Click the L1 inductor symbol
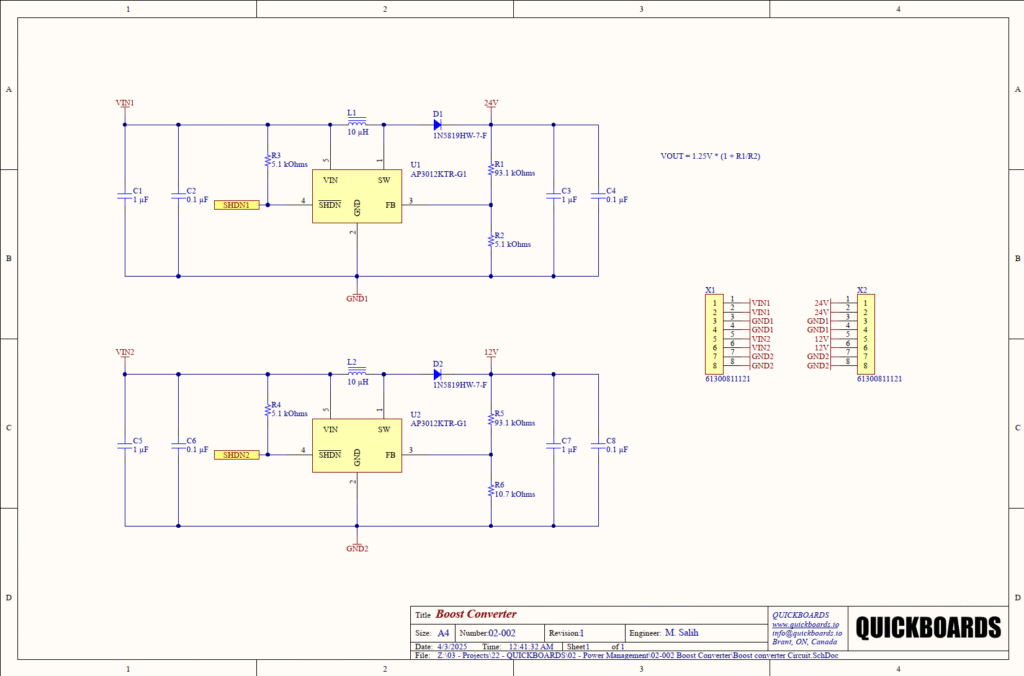This screenshot has height=676, width=1024. pos(356,124)
